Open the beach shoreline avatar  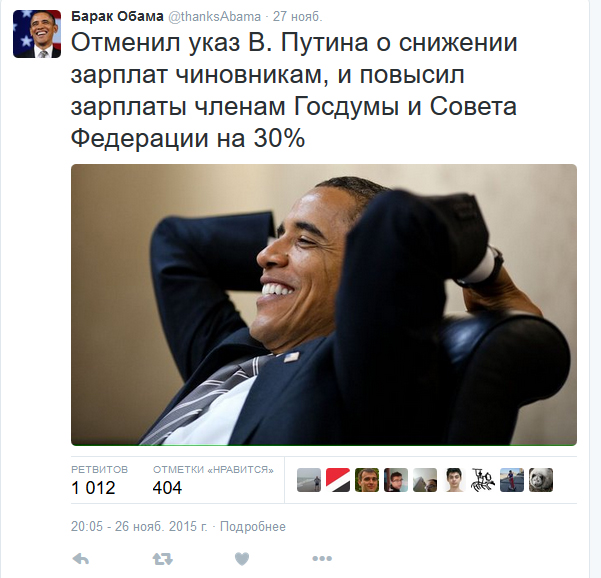coord(309,480)
